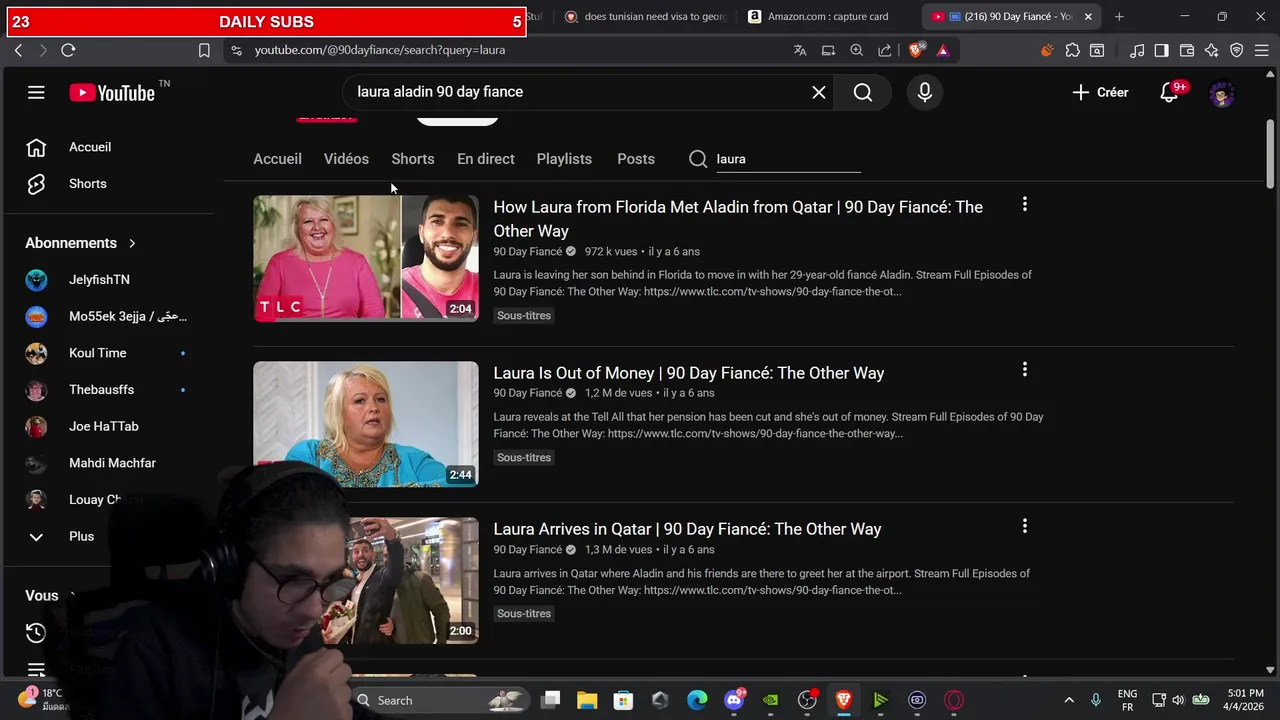Switch to the Amazon.com capture card tab
The width and height of the screenshot is (1280, 720).
click(825, 16)
